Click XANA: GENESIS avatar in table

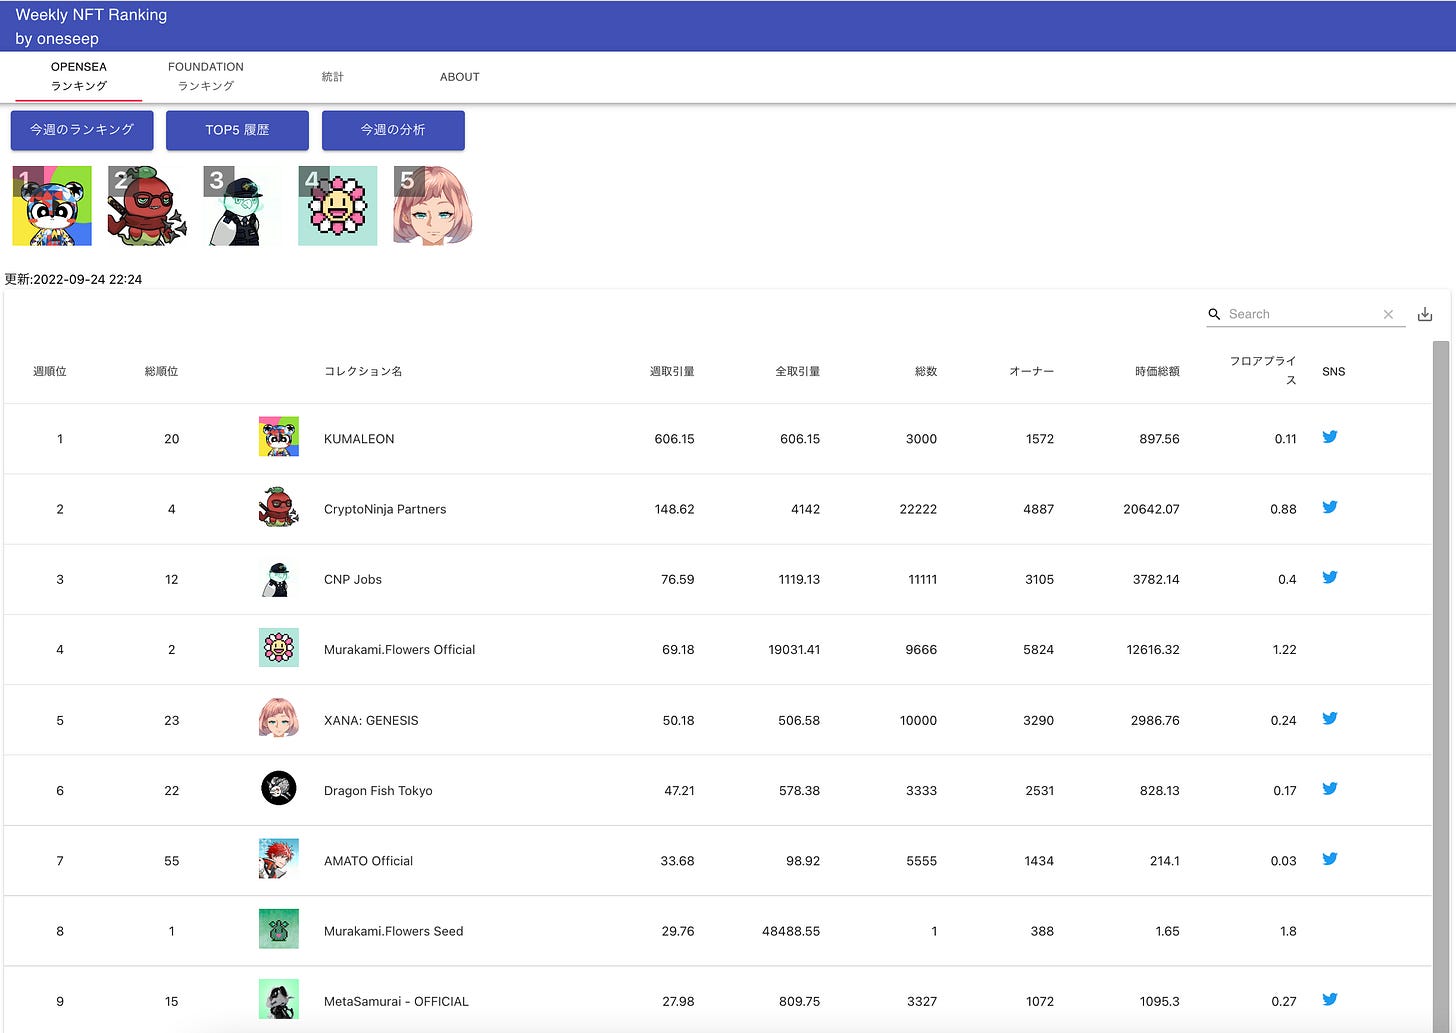[x=279, y=718]
